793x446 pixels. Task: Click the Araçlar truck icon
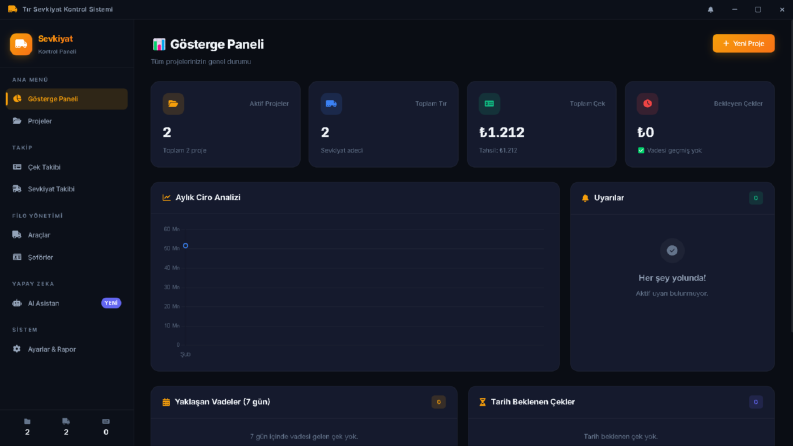click(x=17, y=235)
